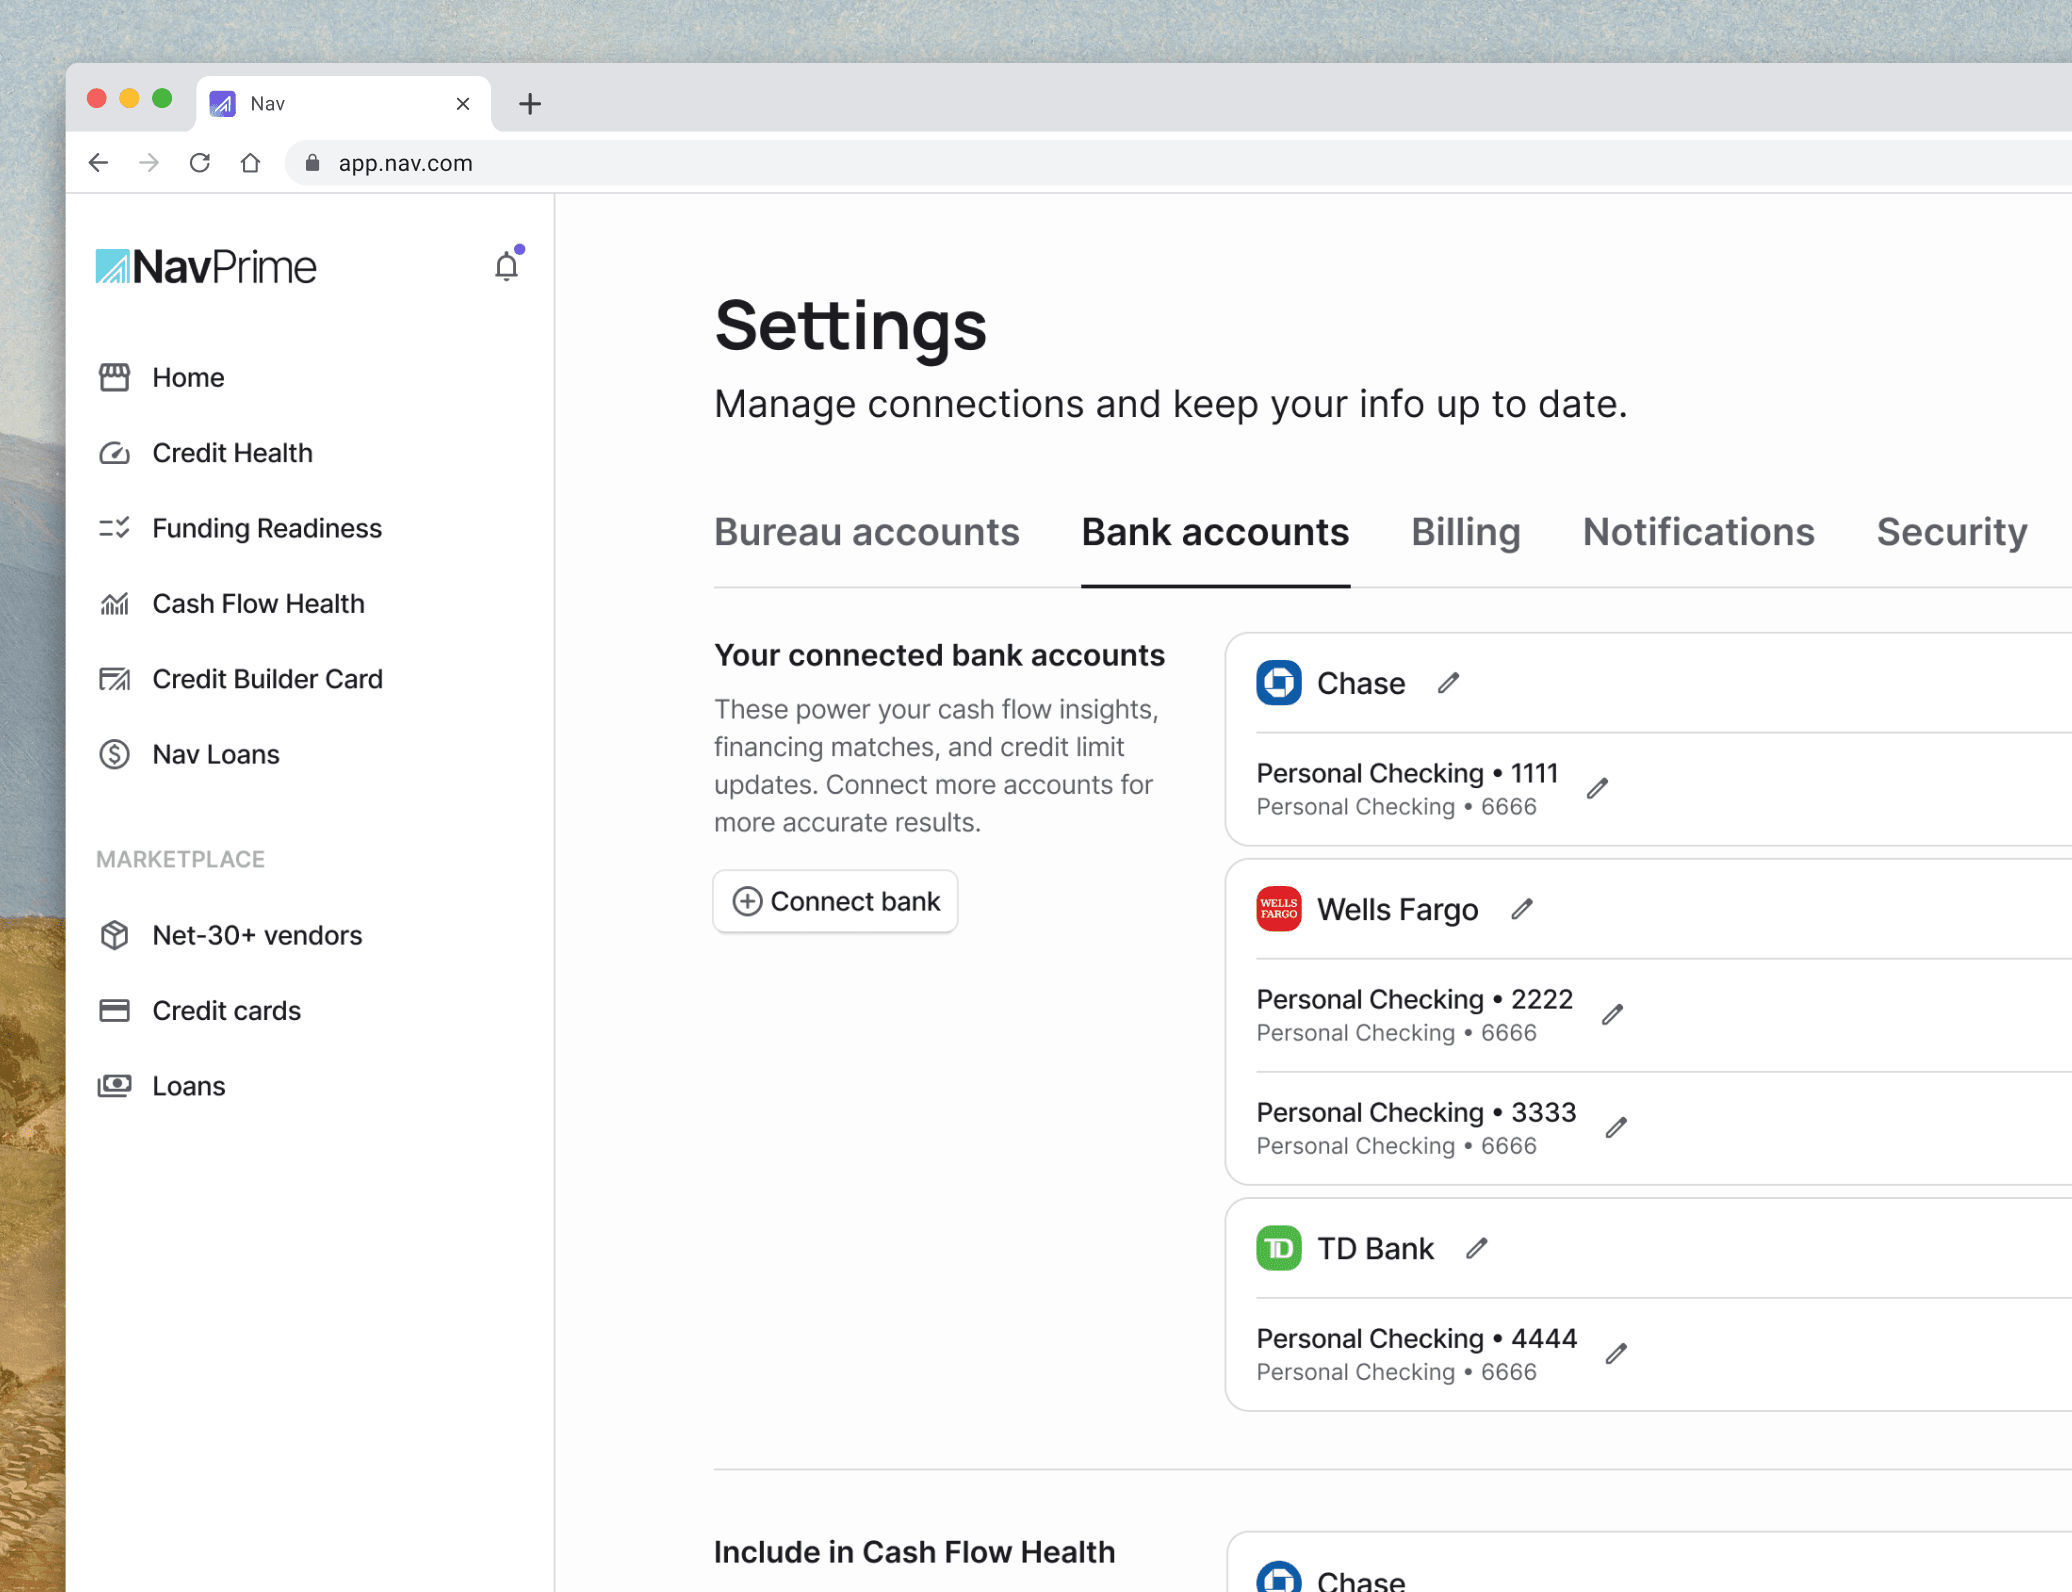2072x1592 pixels.
Task: Click the Home storefront icon
Action: tap(114, 377)
